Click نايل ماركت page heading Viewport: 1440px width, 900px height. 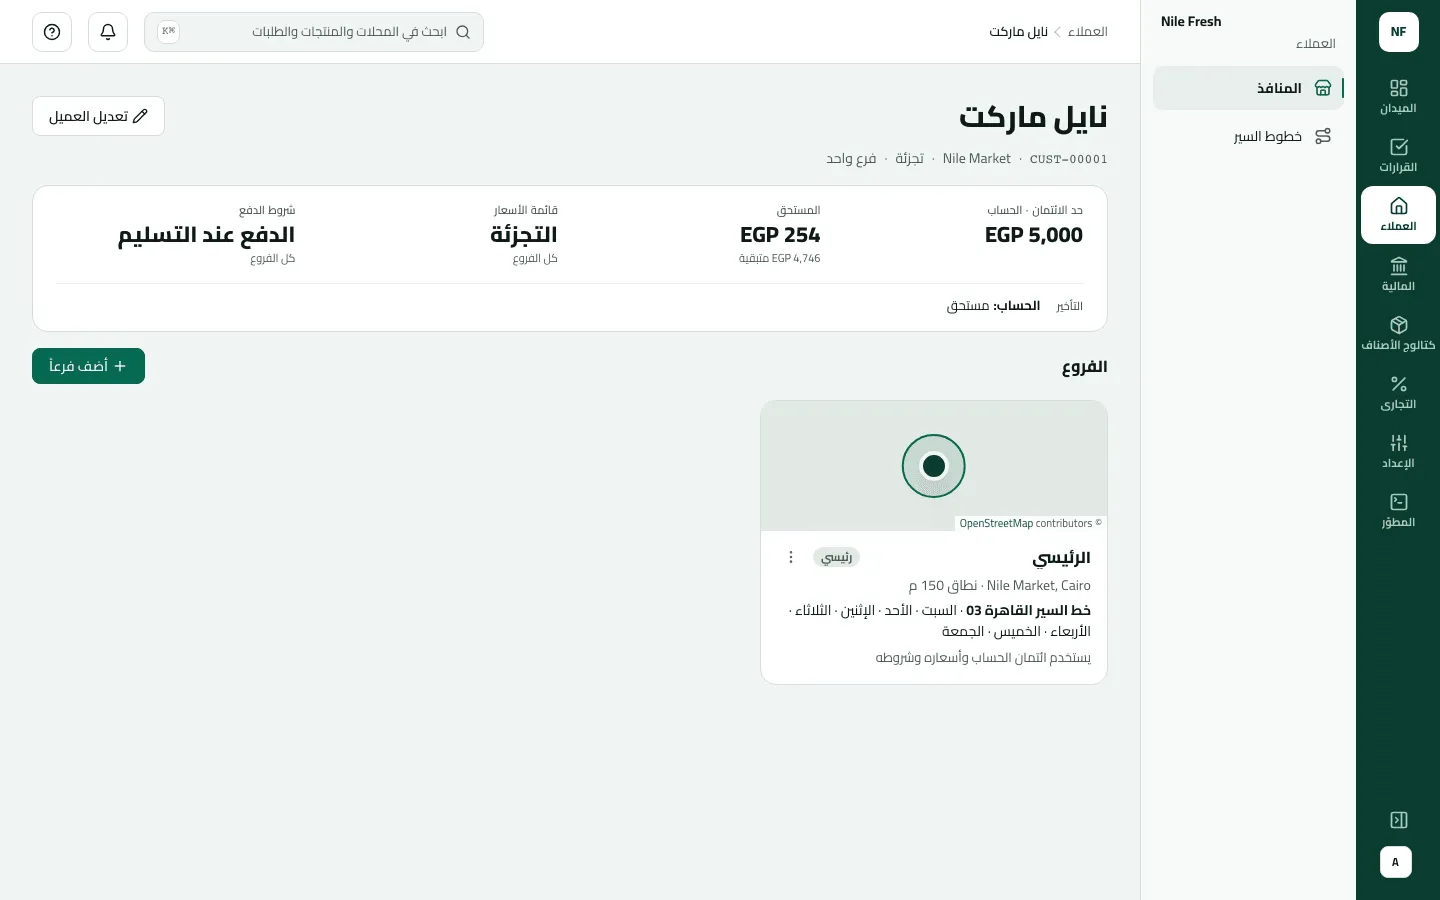[1034, 117]
